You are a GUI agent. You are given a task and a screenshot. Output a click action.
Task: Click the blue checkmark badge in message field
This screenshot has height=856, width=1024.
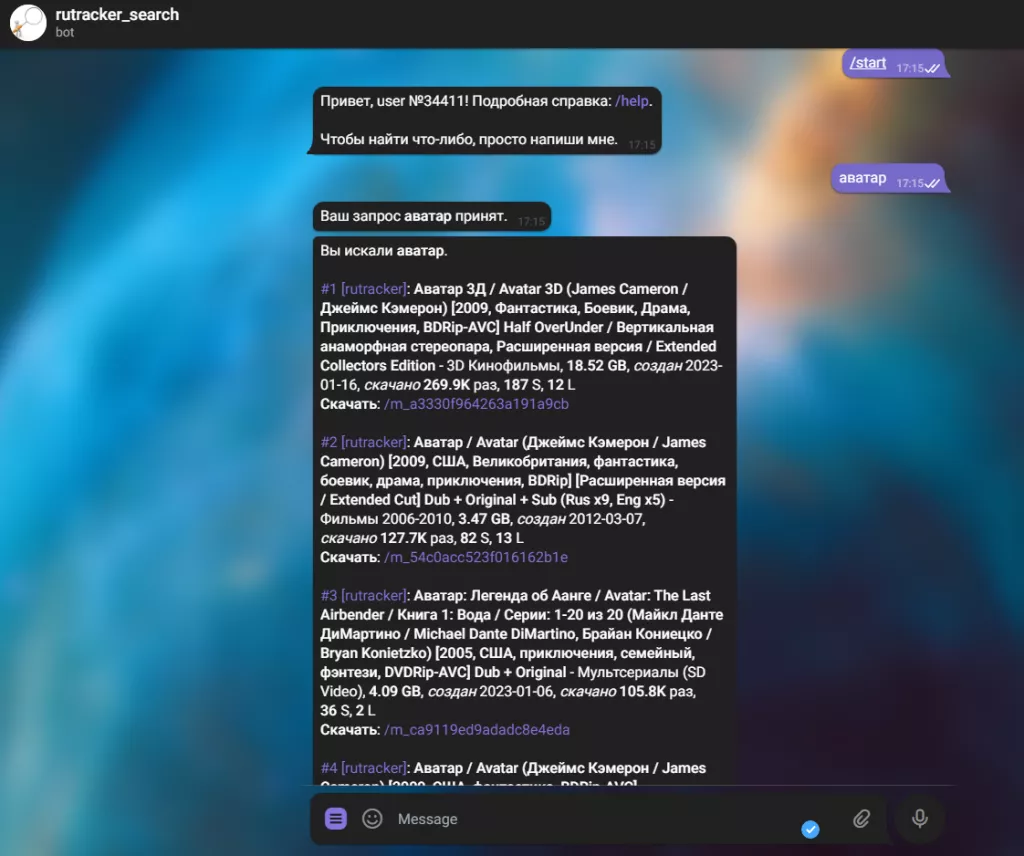pyautogui.click(x=810, y=829)
